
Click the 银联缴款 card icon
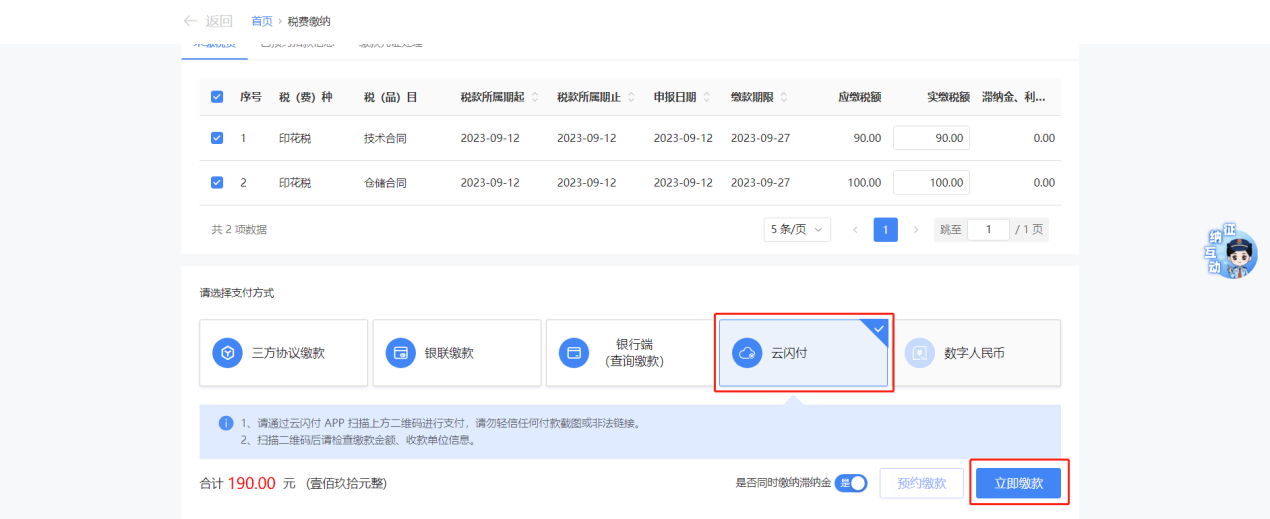click(x=400, y=353)
